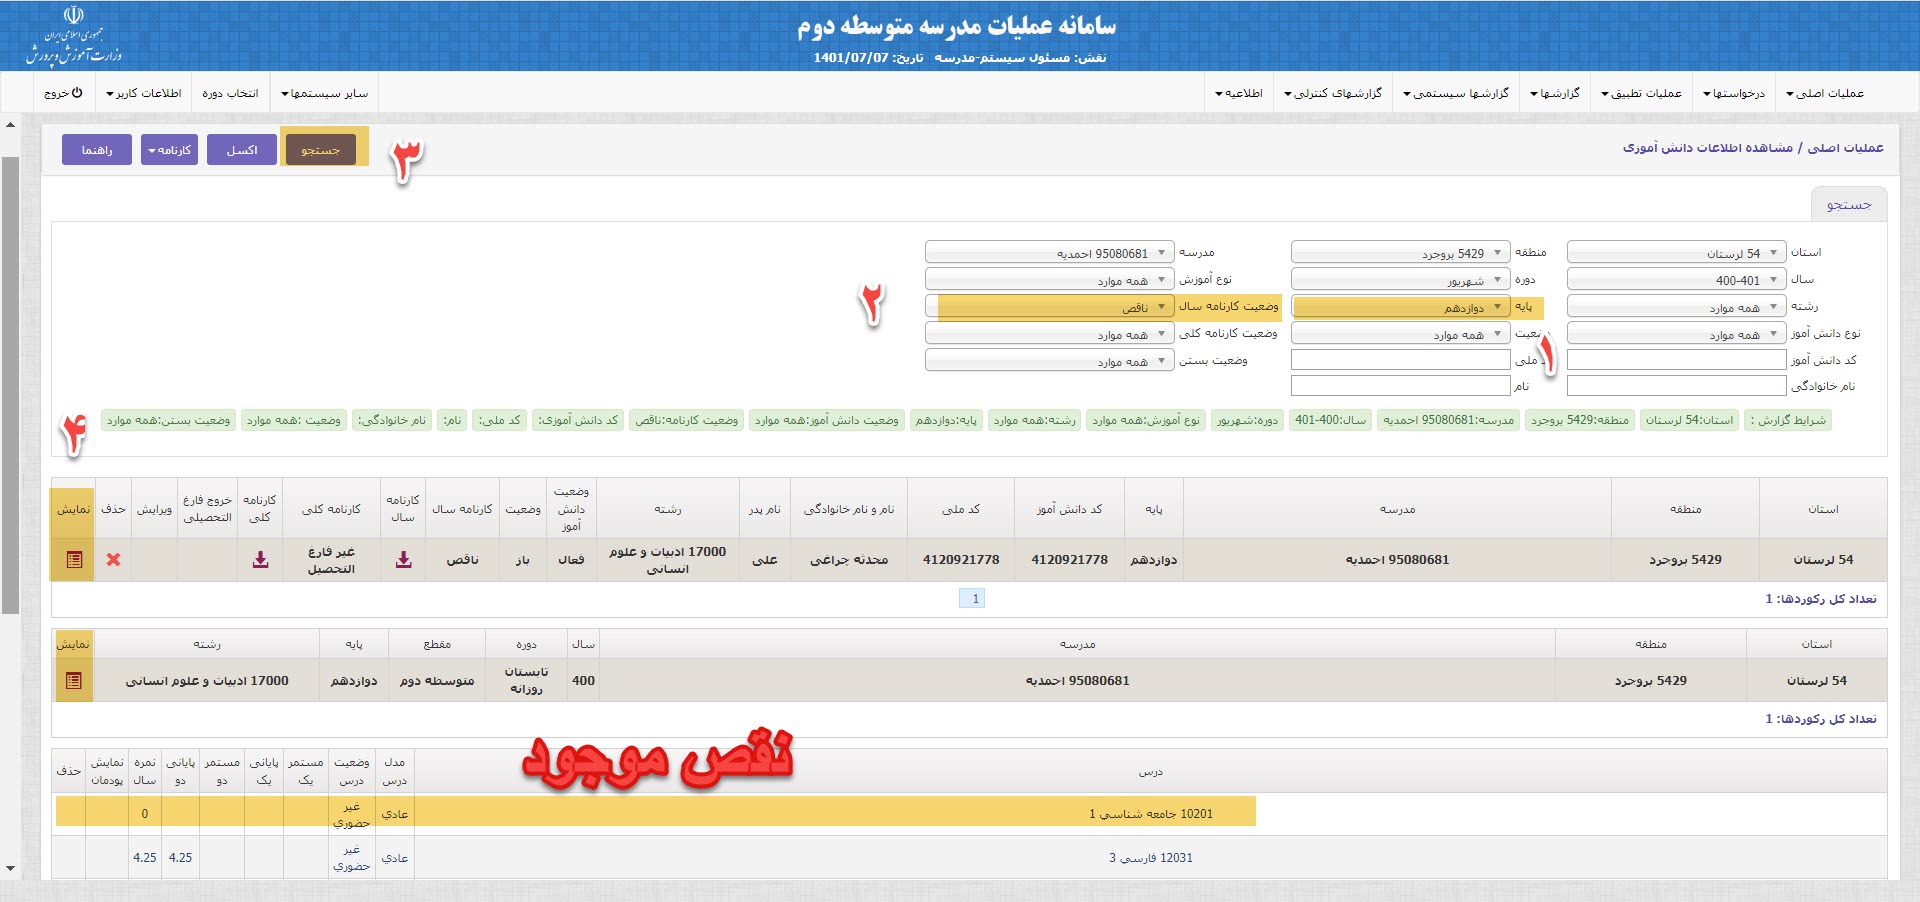
Task: Download the overall report card (کارنامه کلی)
Action: (260, 560)
